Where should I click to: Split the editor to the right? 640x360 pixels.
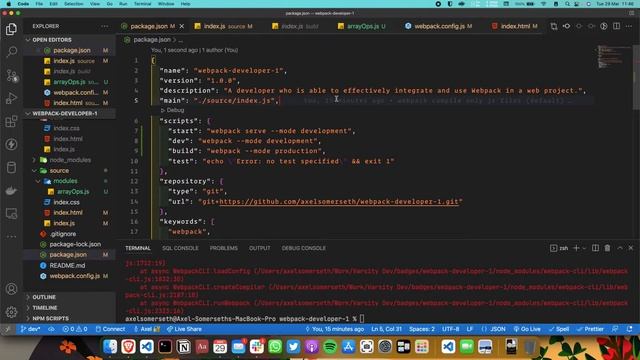pyautogui.click(x=616, y=26)
